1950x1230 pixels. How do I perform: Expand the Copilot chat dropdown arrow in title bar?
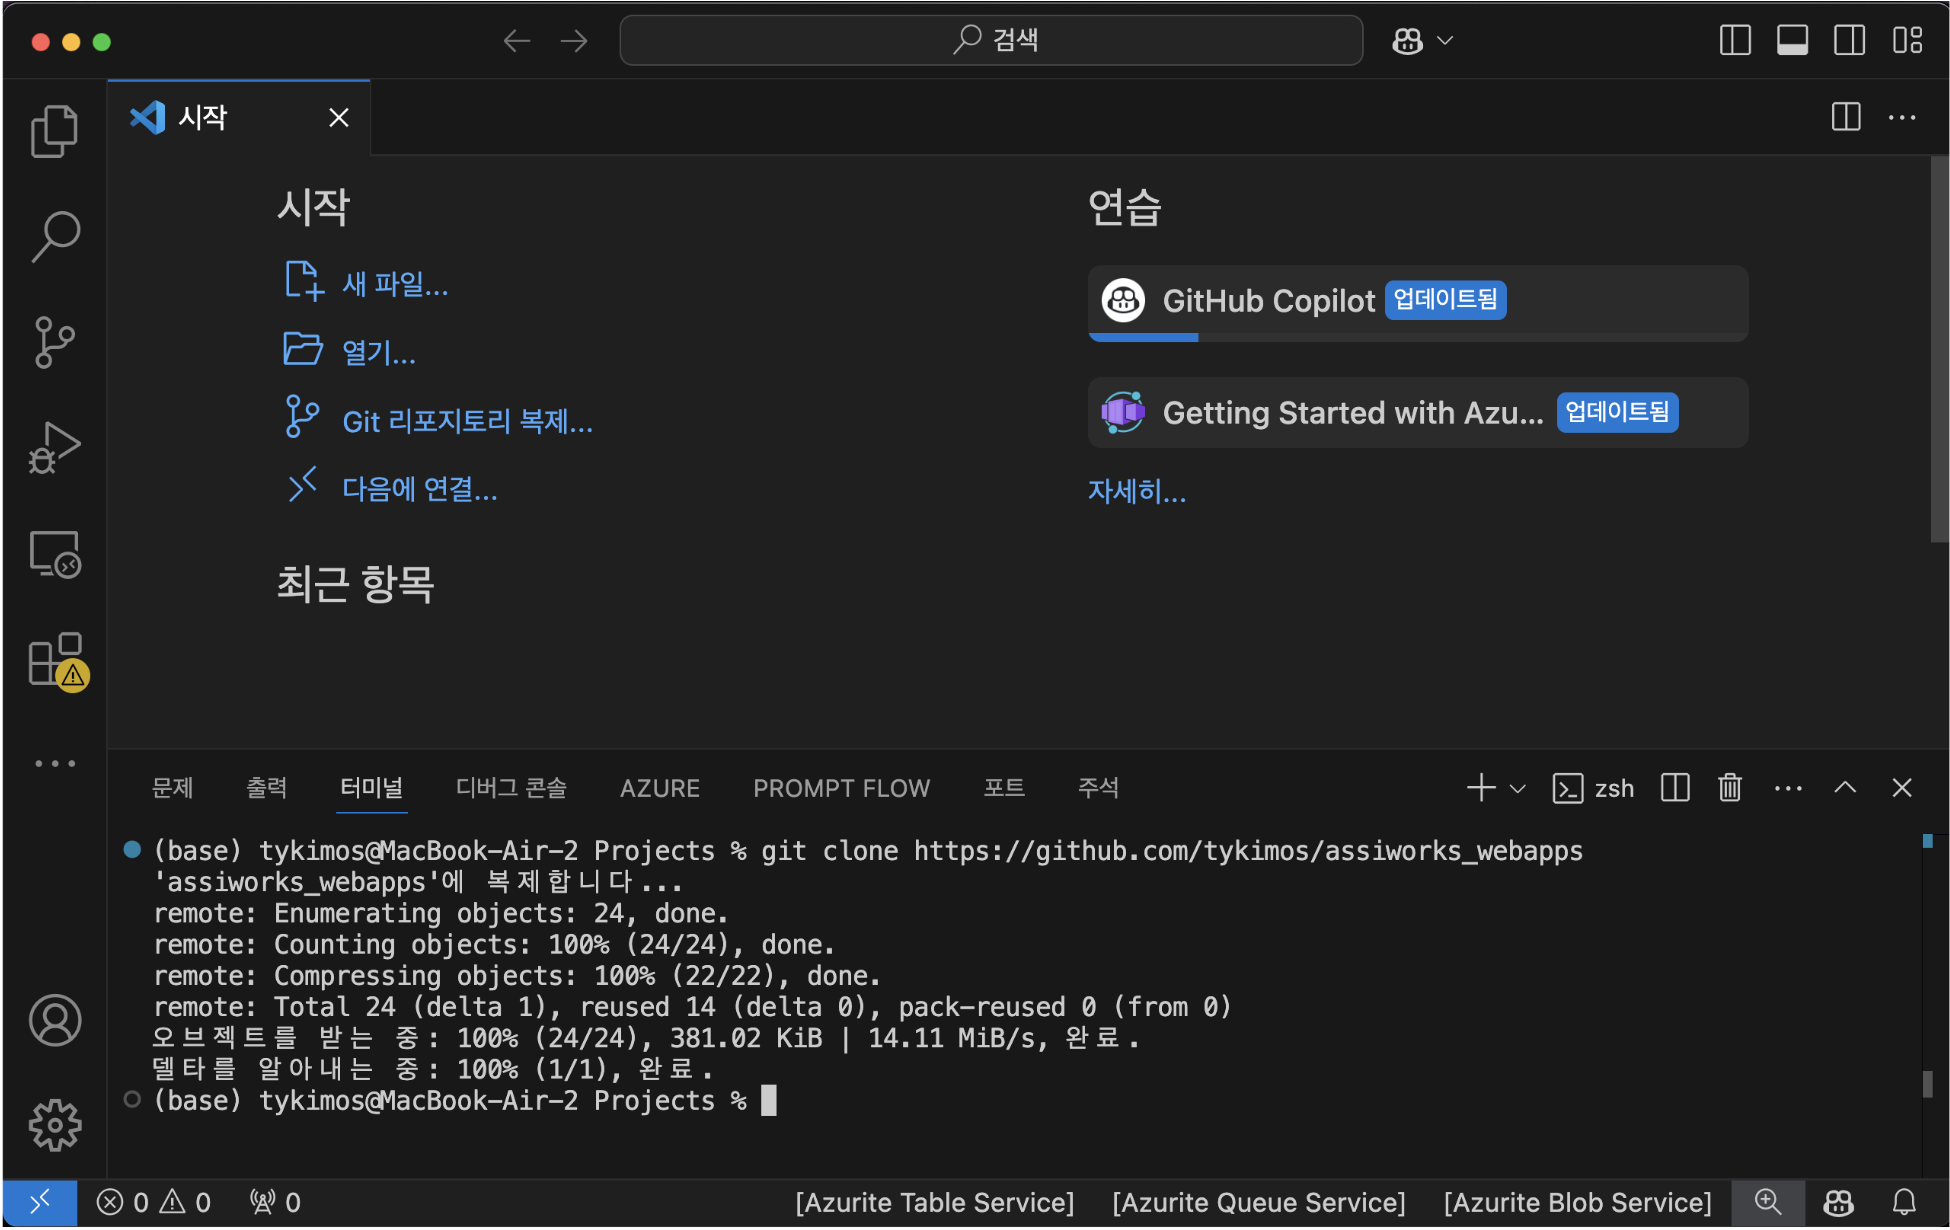click(x=1445, y=41)
